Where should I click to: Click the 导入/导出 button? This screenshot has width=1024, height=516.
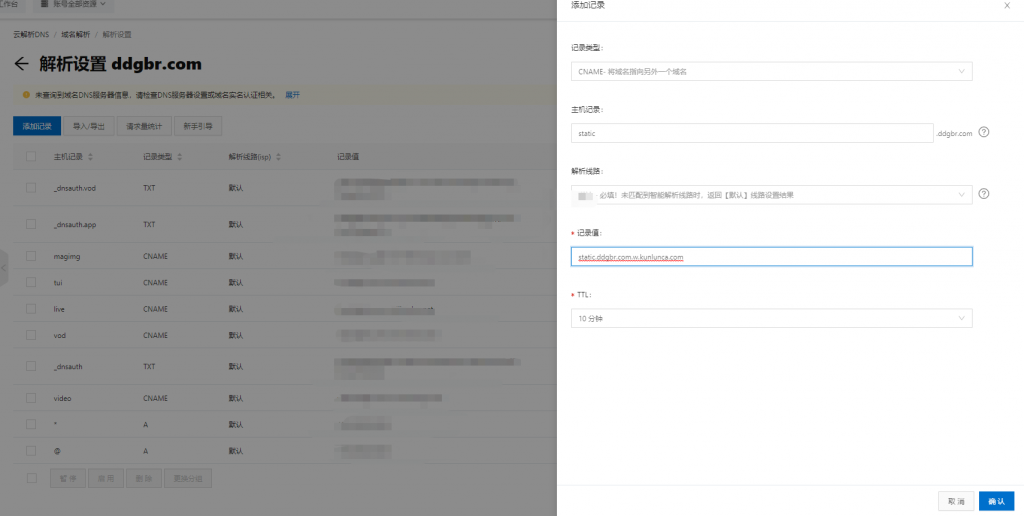pos(89,126)
